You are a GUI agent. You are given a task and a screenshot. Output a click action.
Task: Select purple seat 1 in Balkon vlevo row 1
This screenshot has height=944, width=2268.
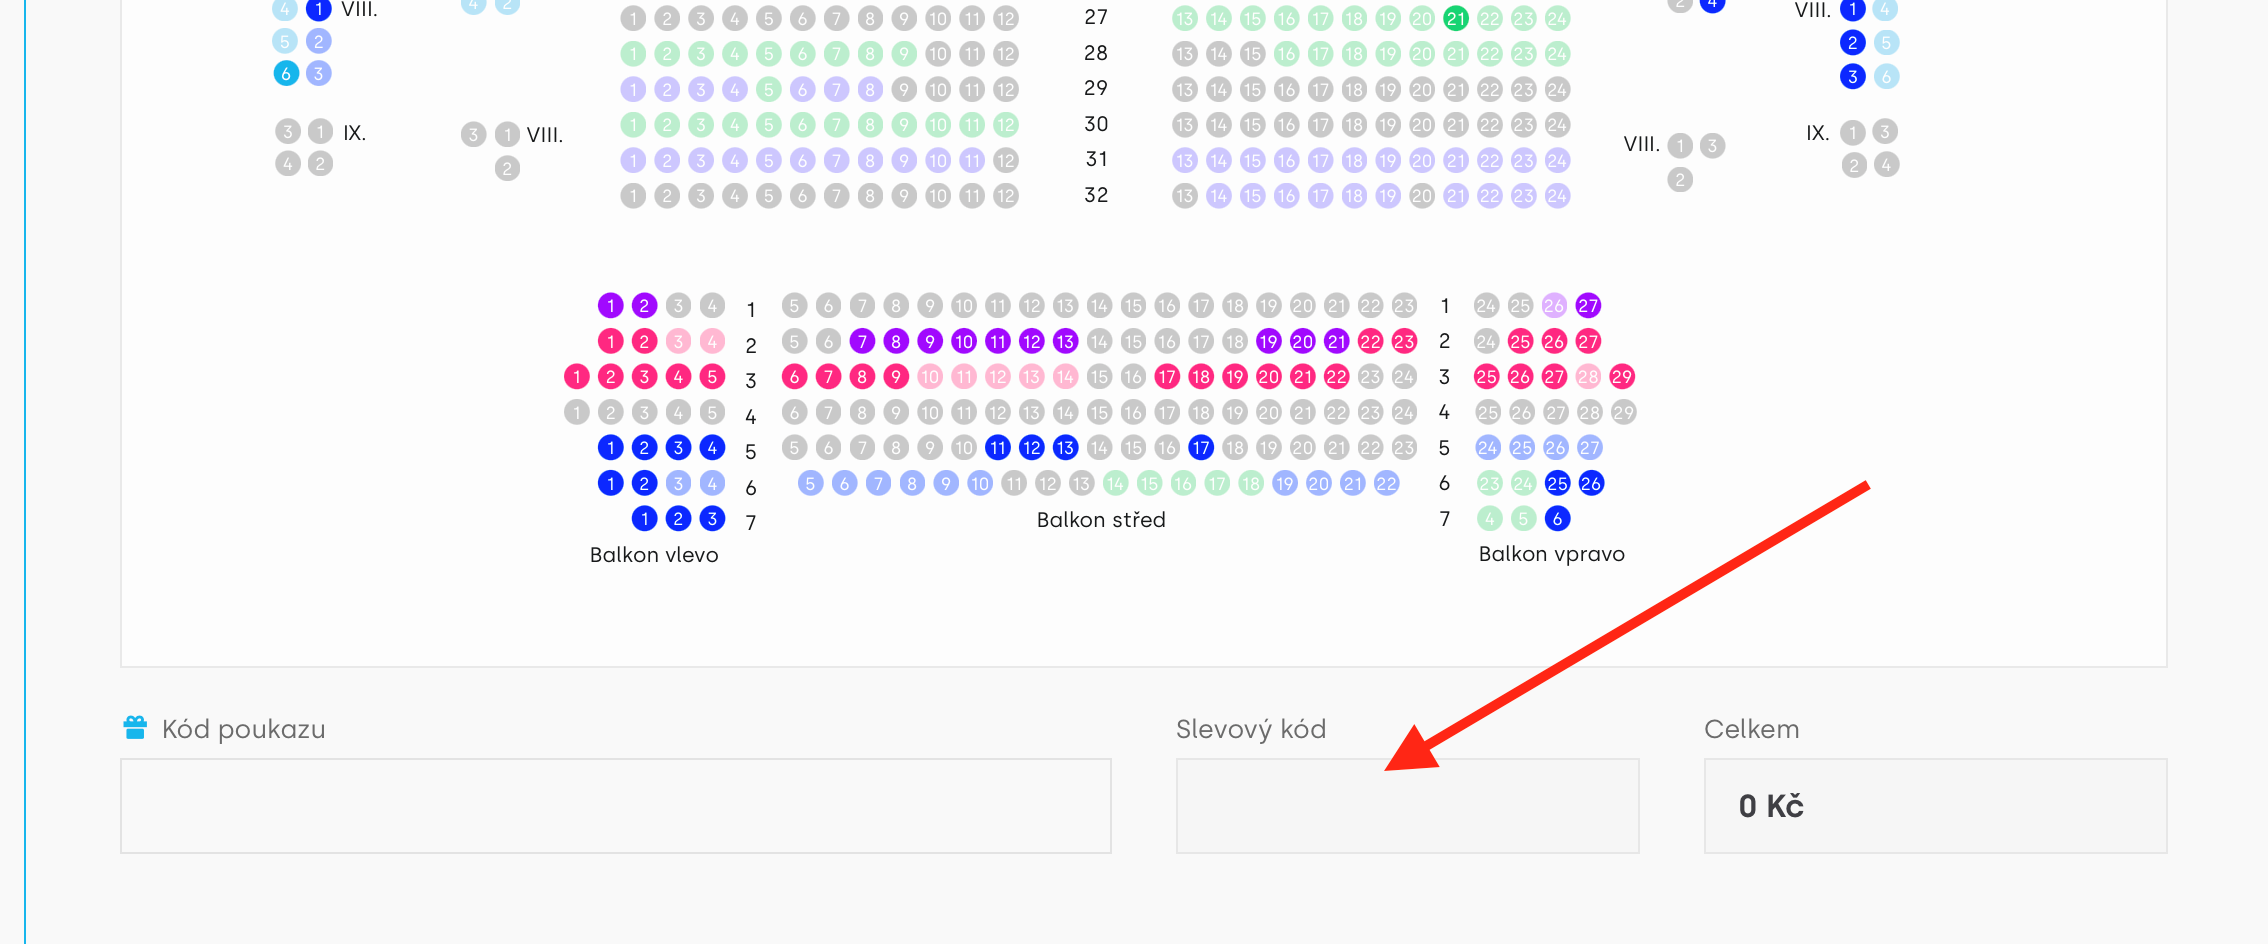610,306
